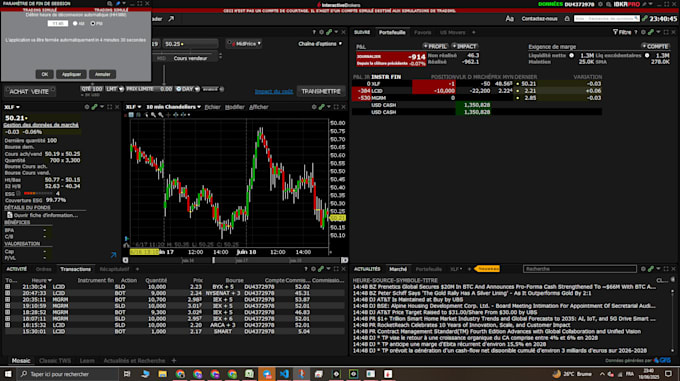Expand 20:35:11 MGRM transaction row

pos(7,300)
